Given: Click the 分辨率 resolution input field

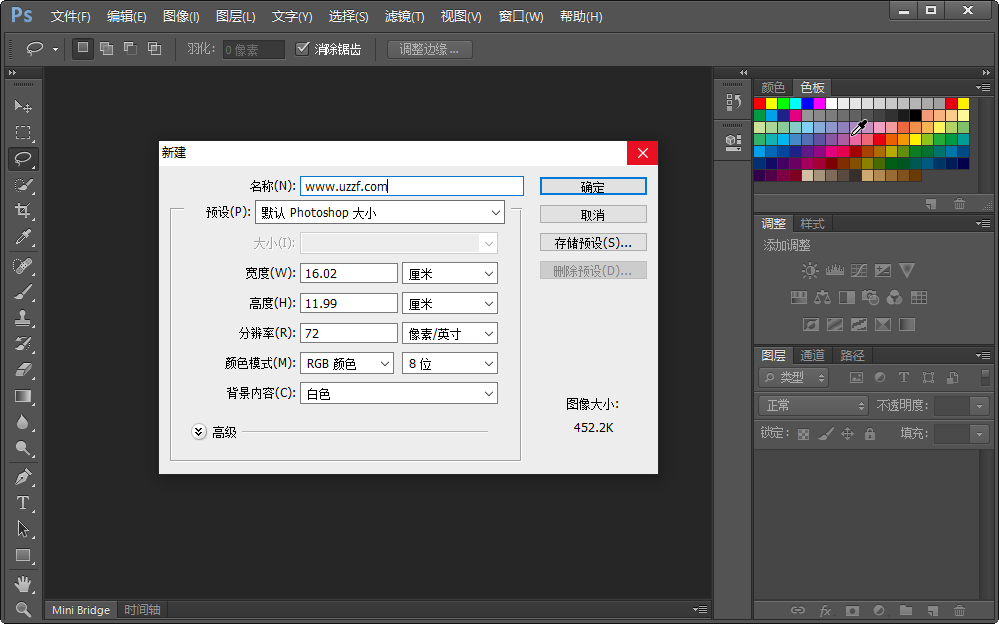Looking at the screenshot, I should coord(349,333).
